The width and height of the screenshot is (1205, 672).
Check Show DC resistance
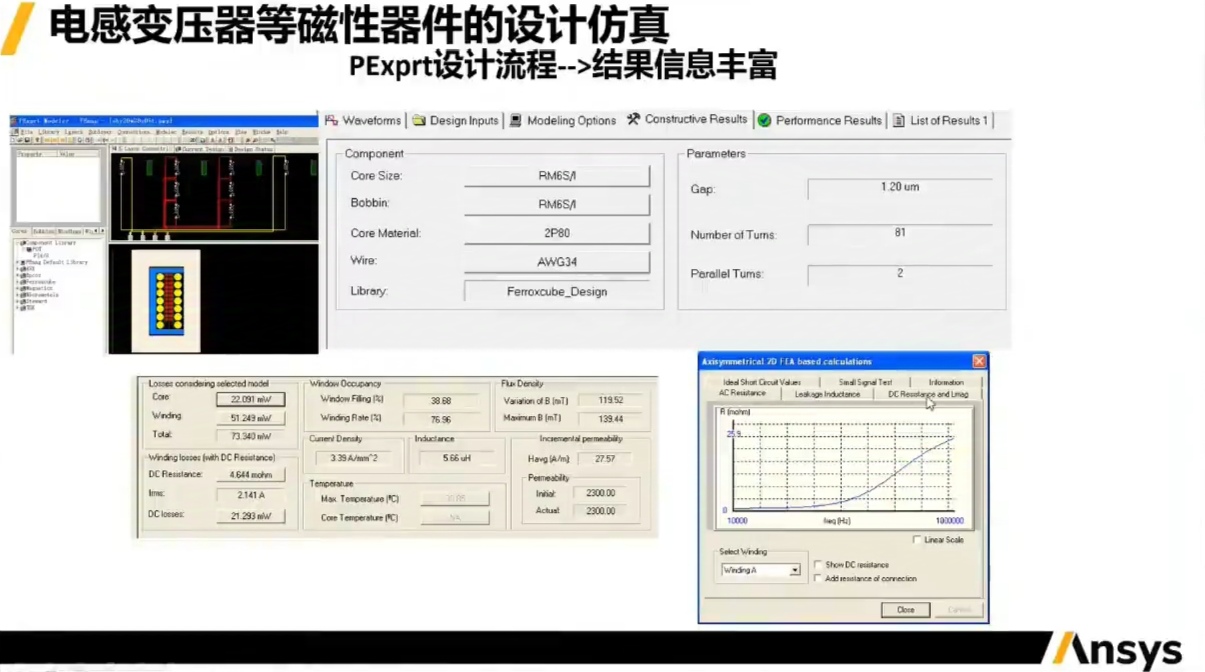(819, 565)
